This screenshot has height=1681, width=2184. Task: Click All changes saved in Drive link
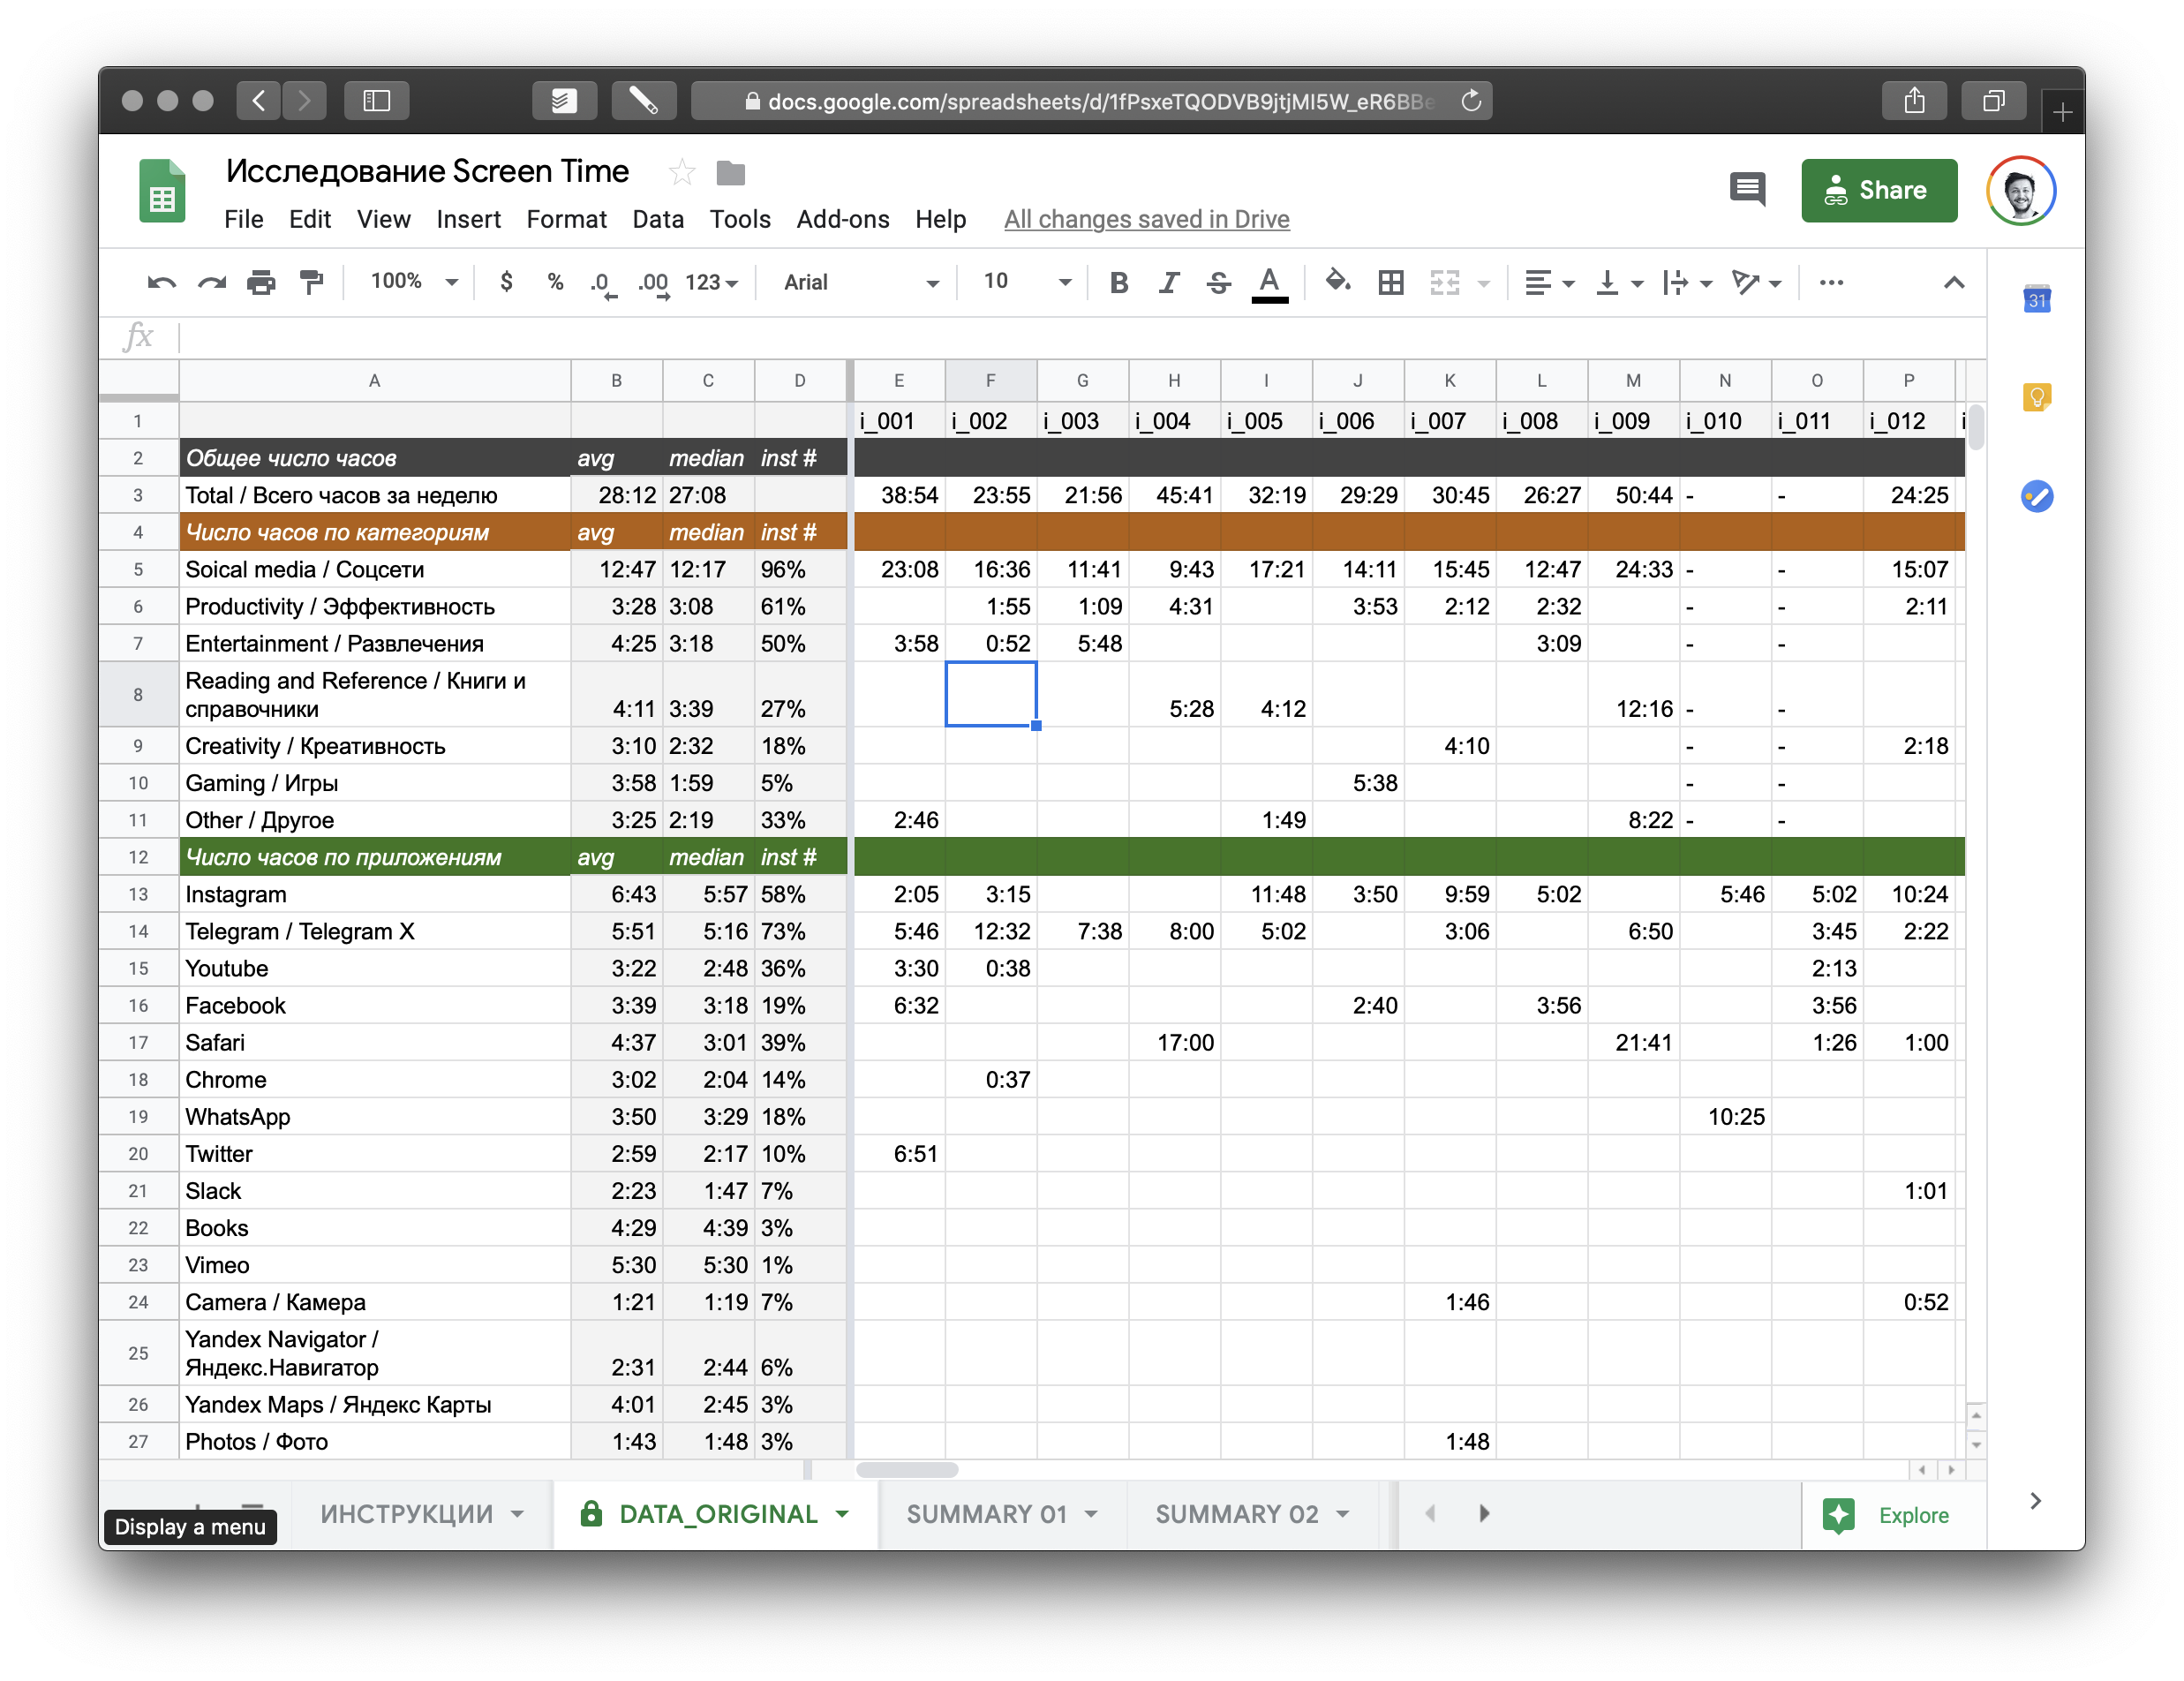(x=1146, y=219)
